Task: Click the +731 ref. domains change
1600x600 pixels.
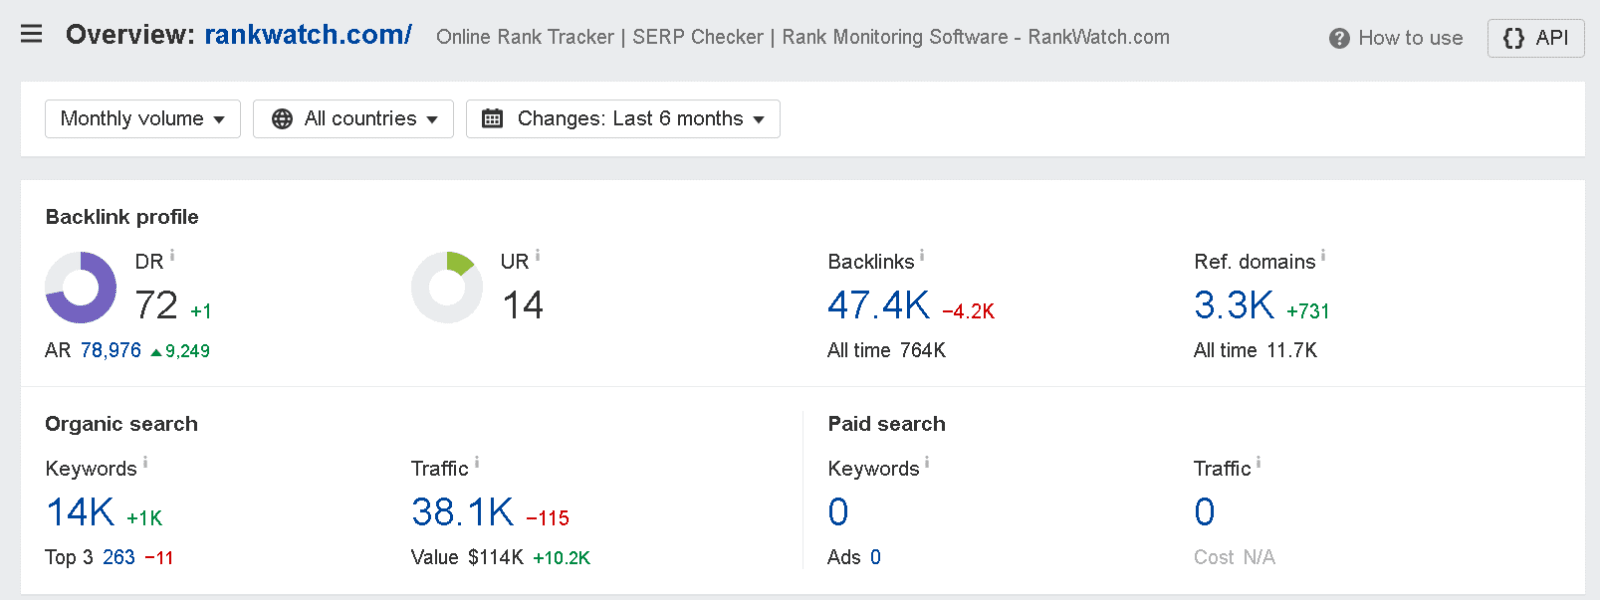Action: click(x=1308, y=311)
